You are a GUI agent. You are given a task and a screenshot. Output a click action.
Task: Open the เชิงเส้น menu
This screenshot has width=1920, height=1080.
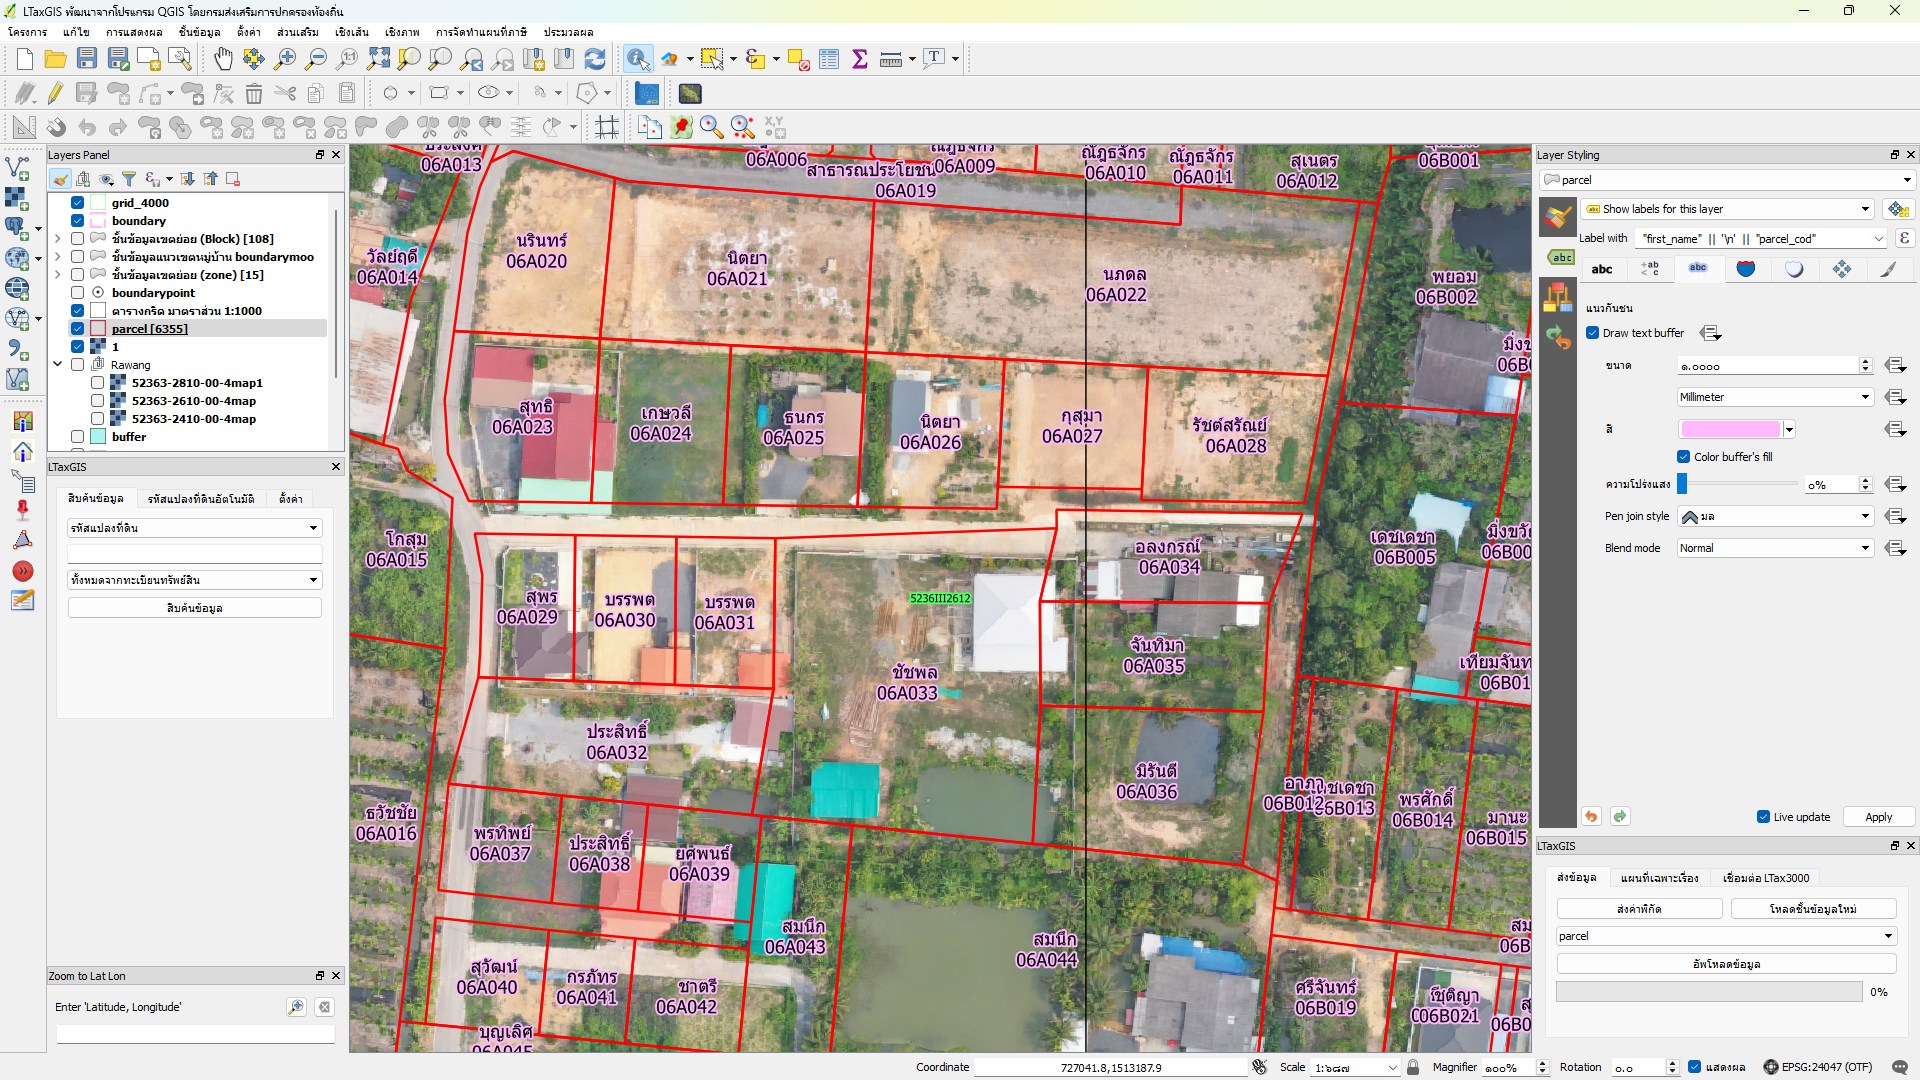[x=351, y=32]
